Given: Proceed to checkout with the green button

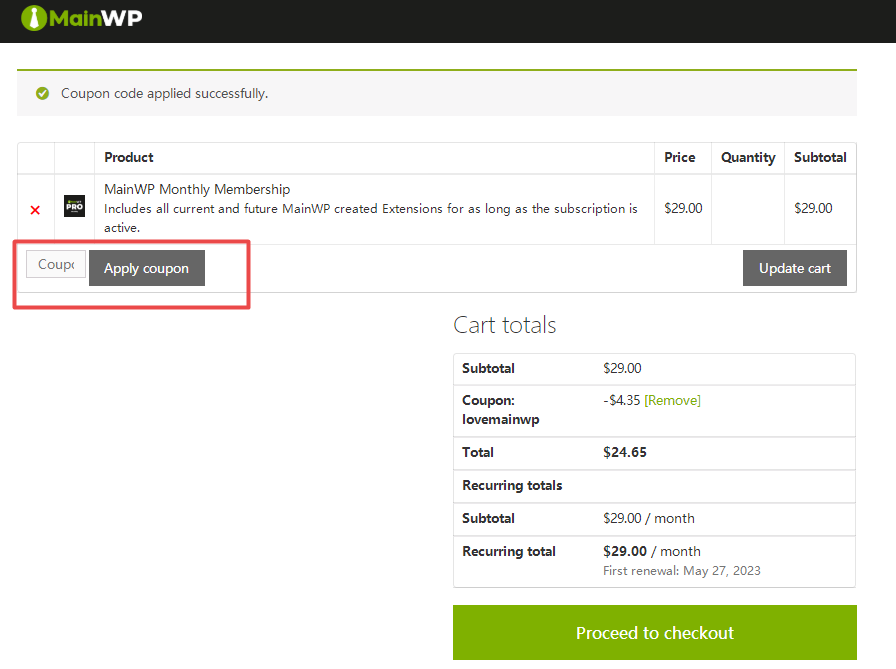Looking at the screenshot, I should coord(654,633).
